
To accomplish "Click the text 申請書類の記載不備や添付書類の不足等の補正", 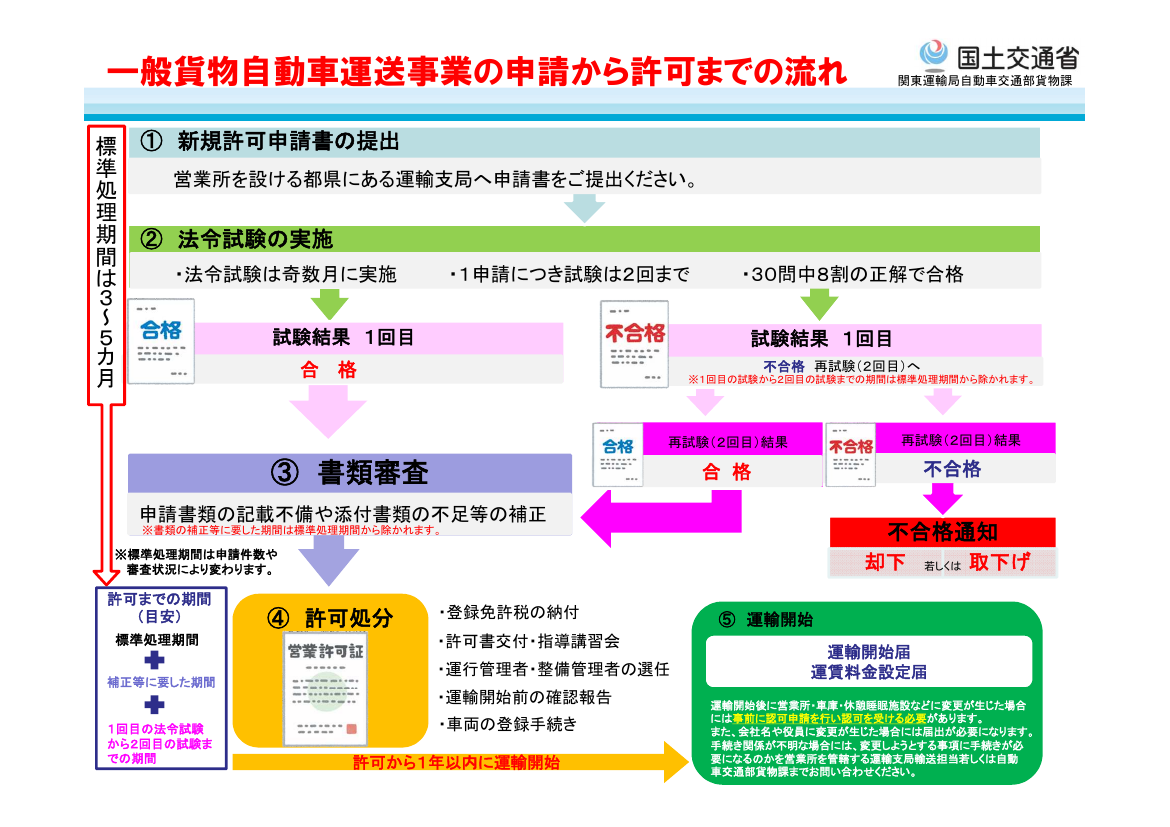I will tap(343, 514).
